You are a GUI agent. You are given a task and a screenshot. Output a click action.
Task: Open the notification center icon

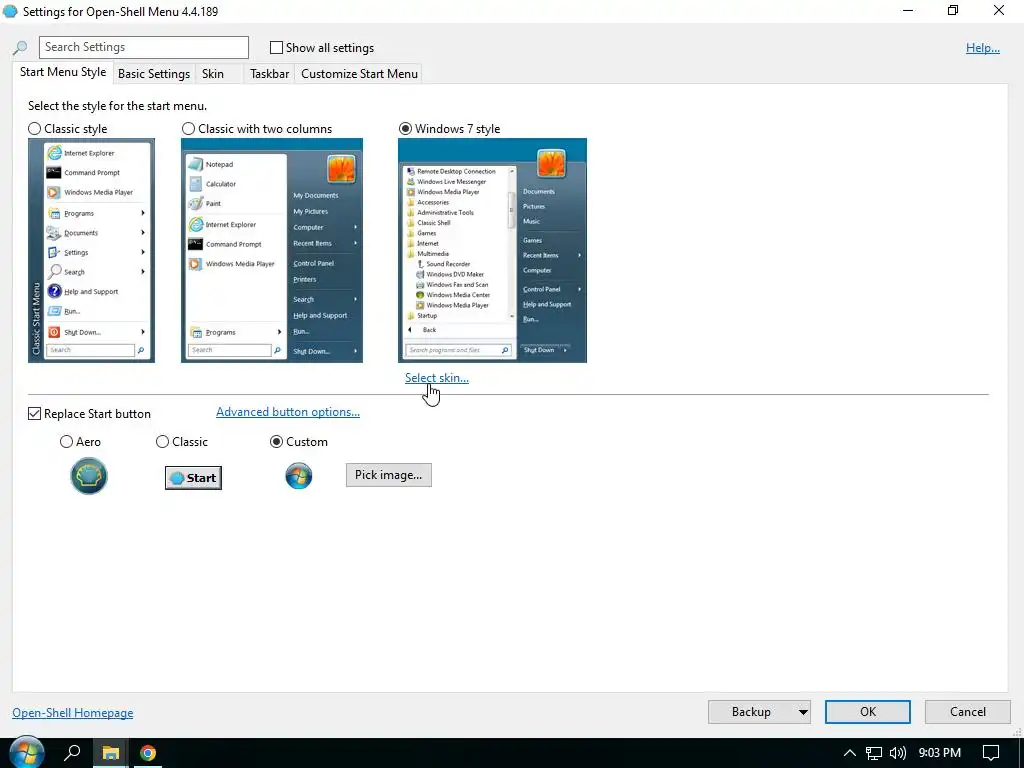pyautogui.click(x=991, y=753)
